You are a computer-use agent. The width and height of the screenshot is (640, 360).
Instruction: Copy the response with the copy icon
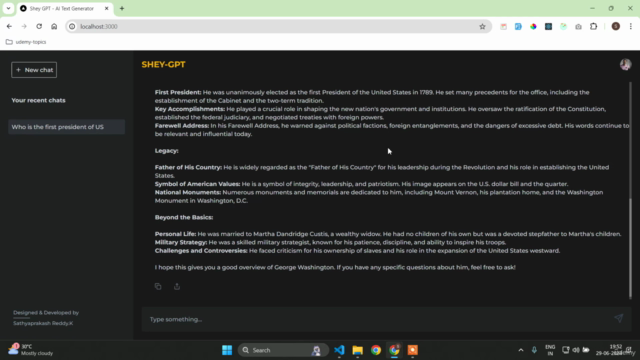pyautogui.click(x=158, y=286)
